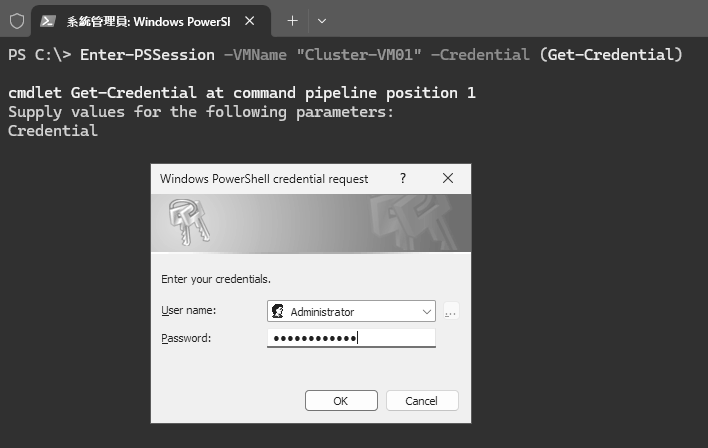This screenshot has height=448, width=708.
Task: Click the browse ellipsis button beside username
Action: tap(451, 311)
